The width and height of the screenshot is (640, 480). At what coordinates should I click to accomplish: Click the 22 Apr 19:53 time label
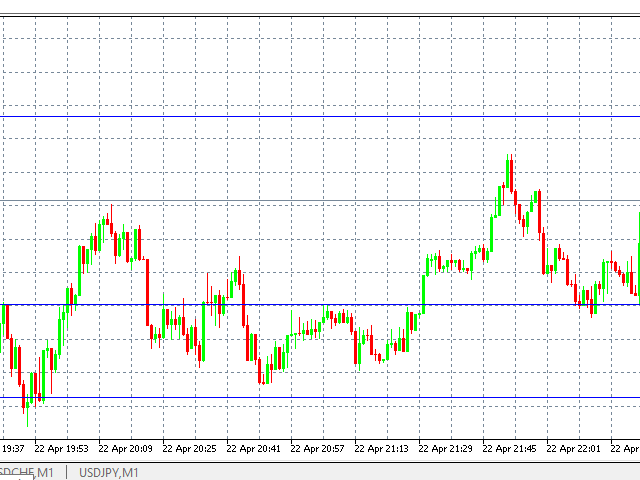tap(61, 449)
